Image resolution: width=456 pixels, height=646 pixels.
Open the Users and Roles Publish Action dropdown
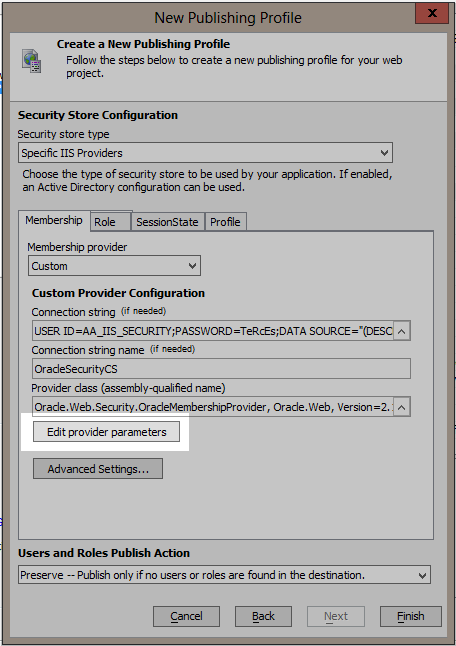point(224,575)
